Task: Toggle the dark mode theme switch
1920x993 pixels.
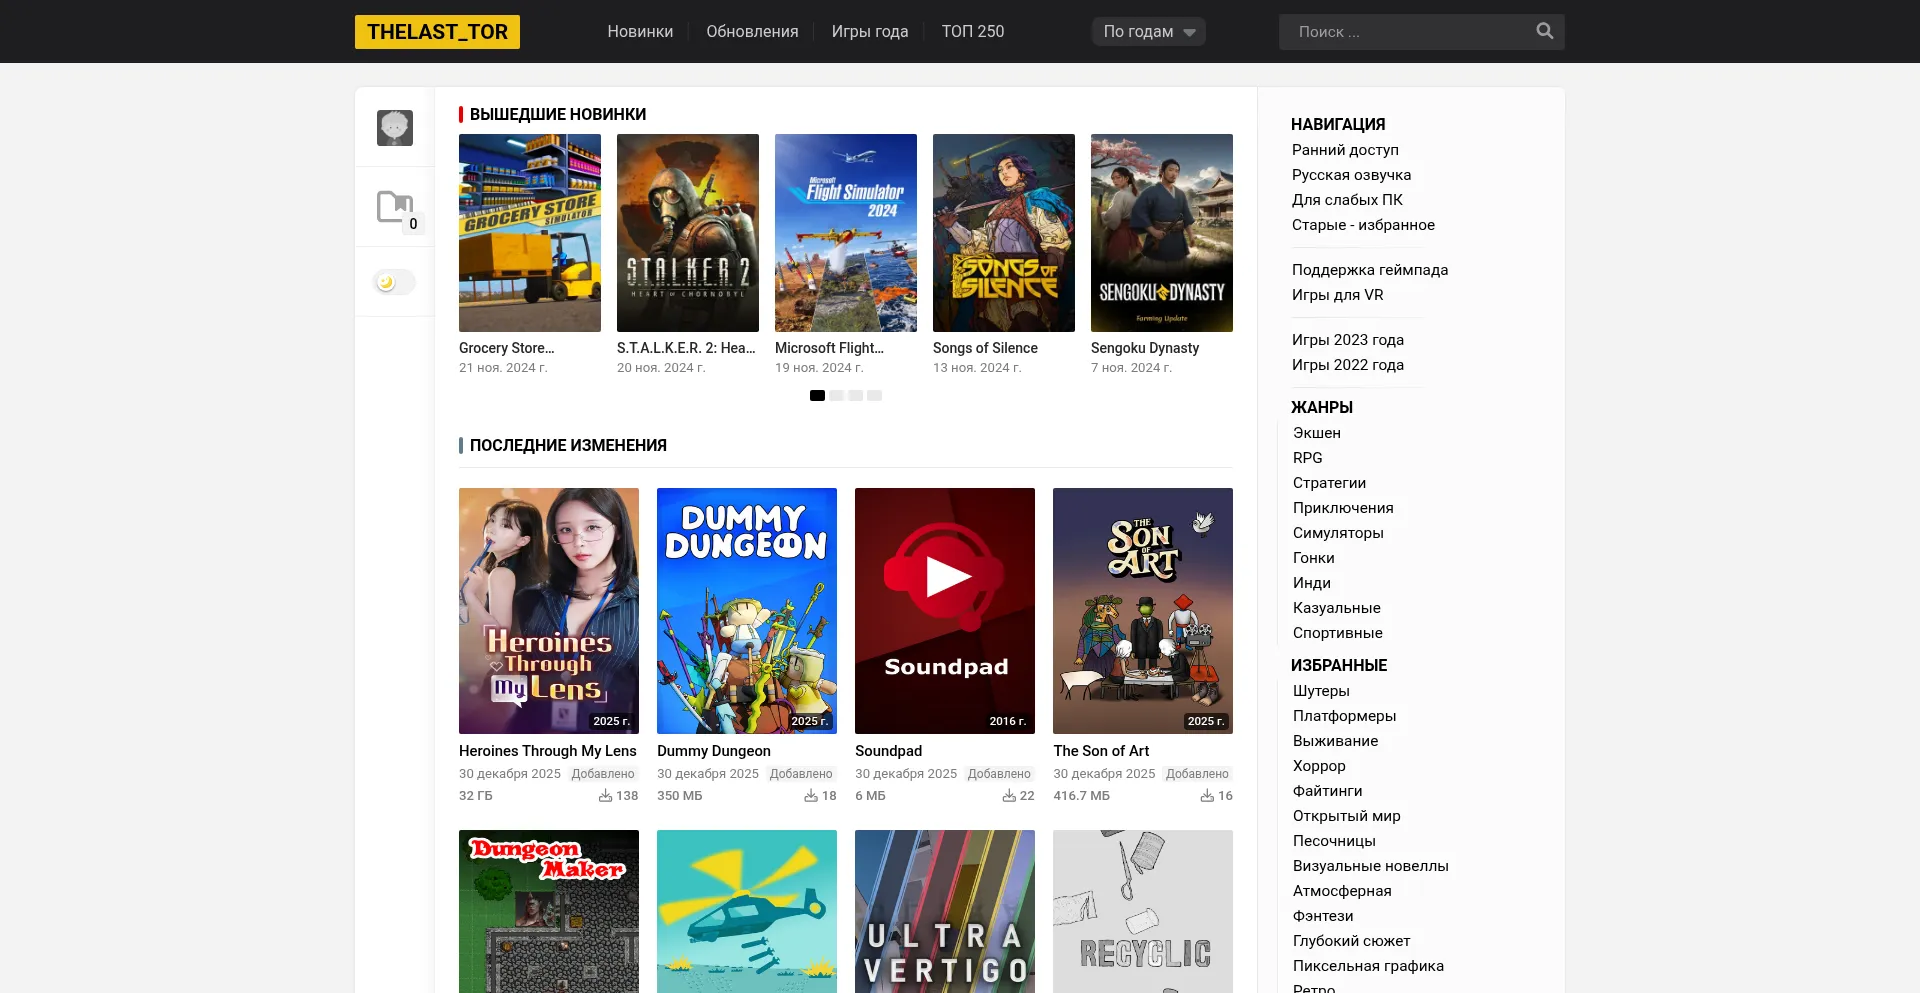Action: (x=394, y=282)
